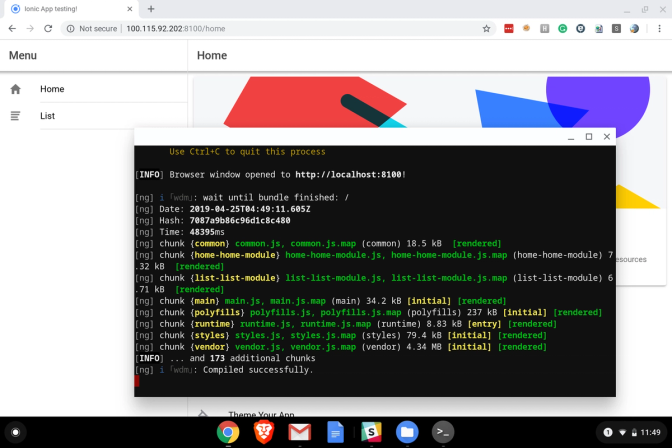672x448 pixels.
Task: Open Files app from the shelf
Action: [407, 432]
